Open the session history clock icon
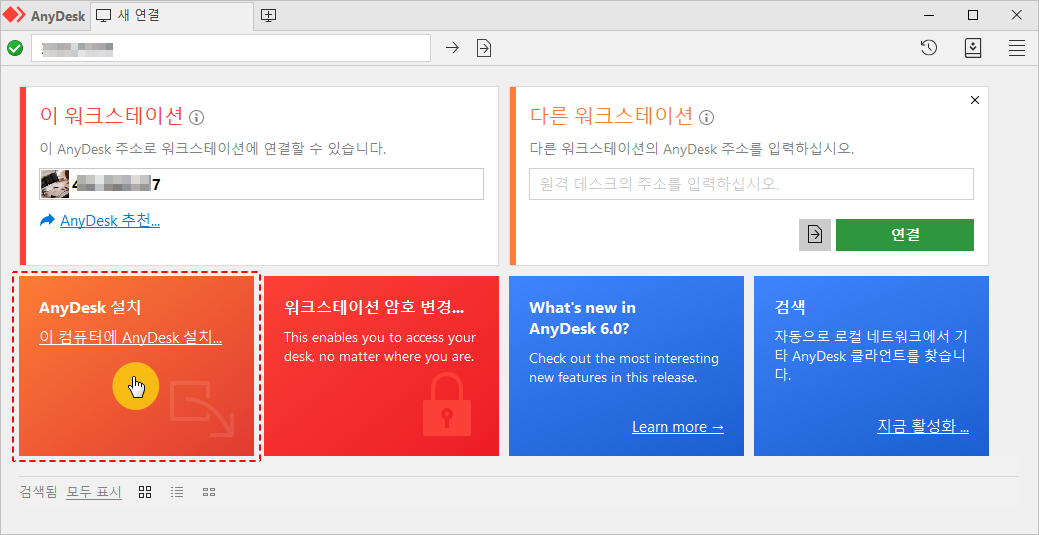 [x=929, y=48]
